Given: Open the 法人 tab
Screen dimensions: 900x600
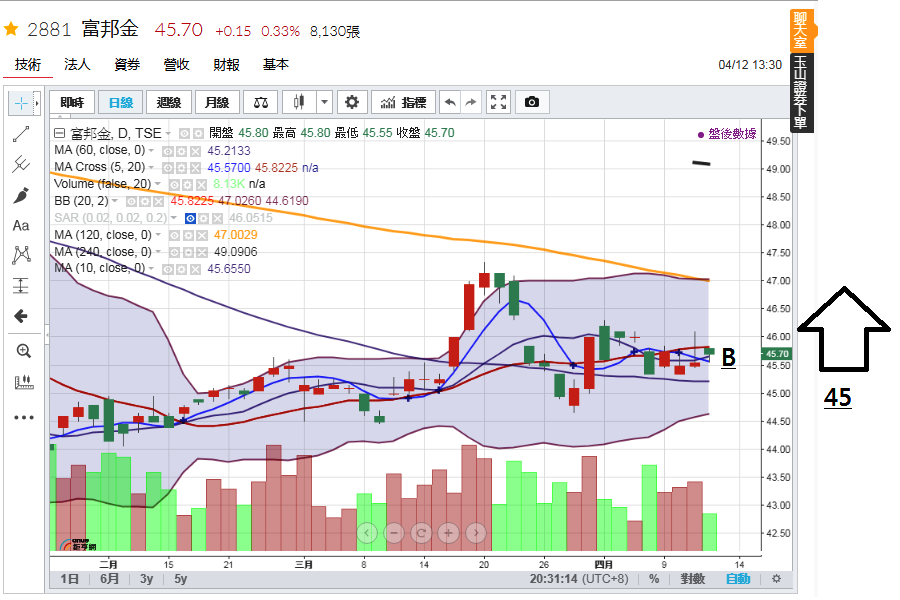Looking at the screenshot, I should click(x=77, y=65).
